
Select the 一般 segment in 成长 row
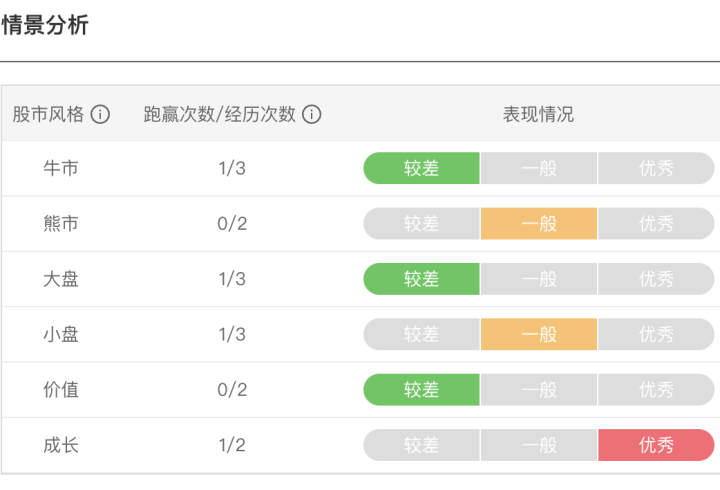coord(539,445)
